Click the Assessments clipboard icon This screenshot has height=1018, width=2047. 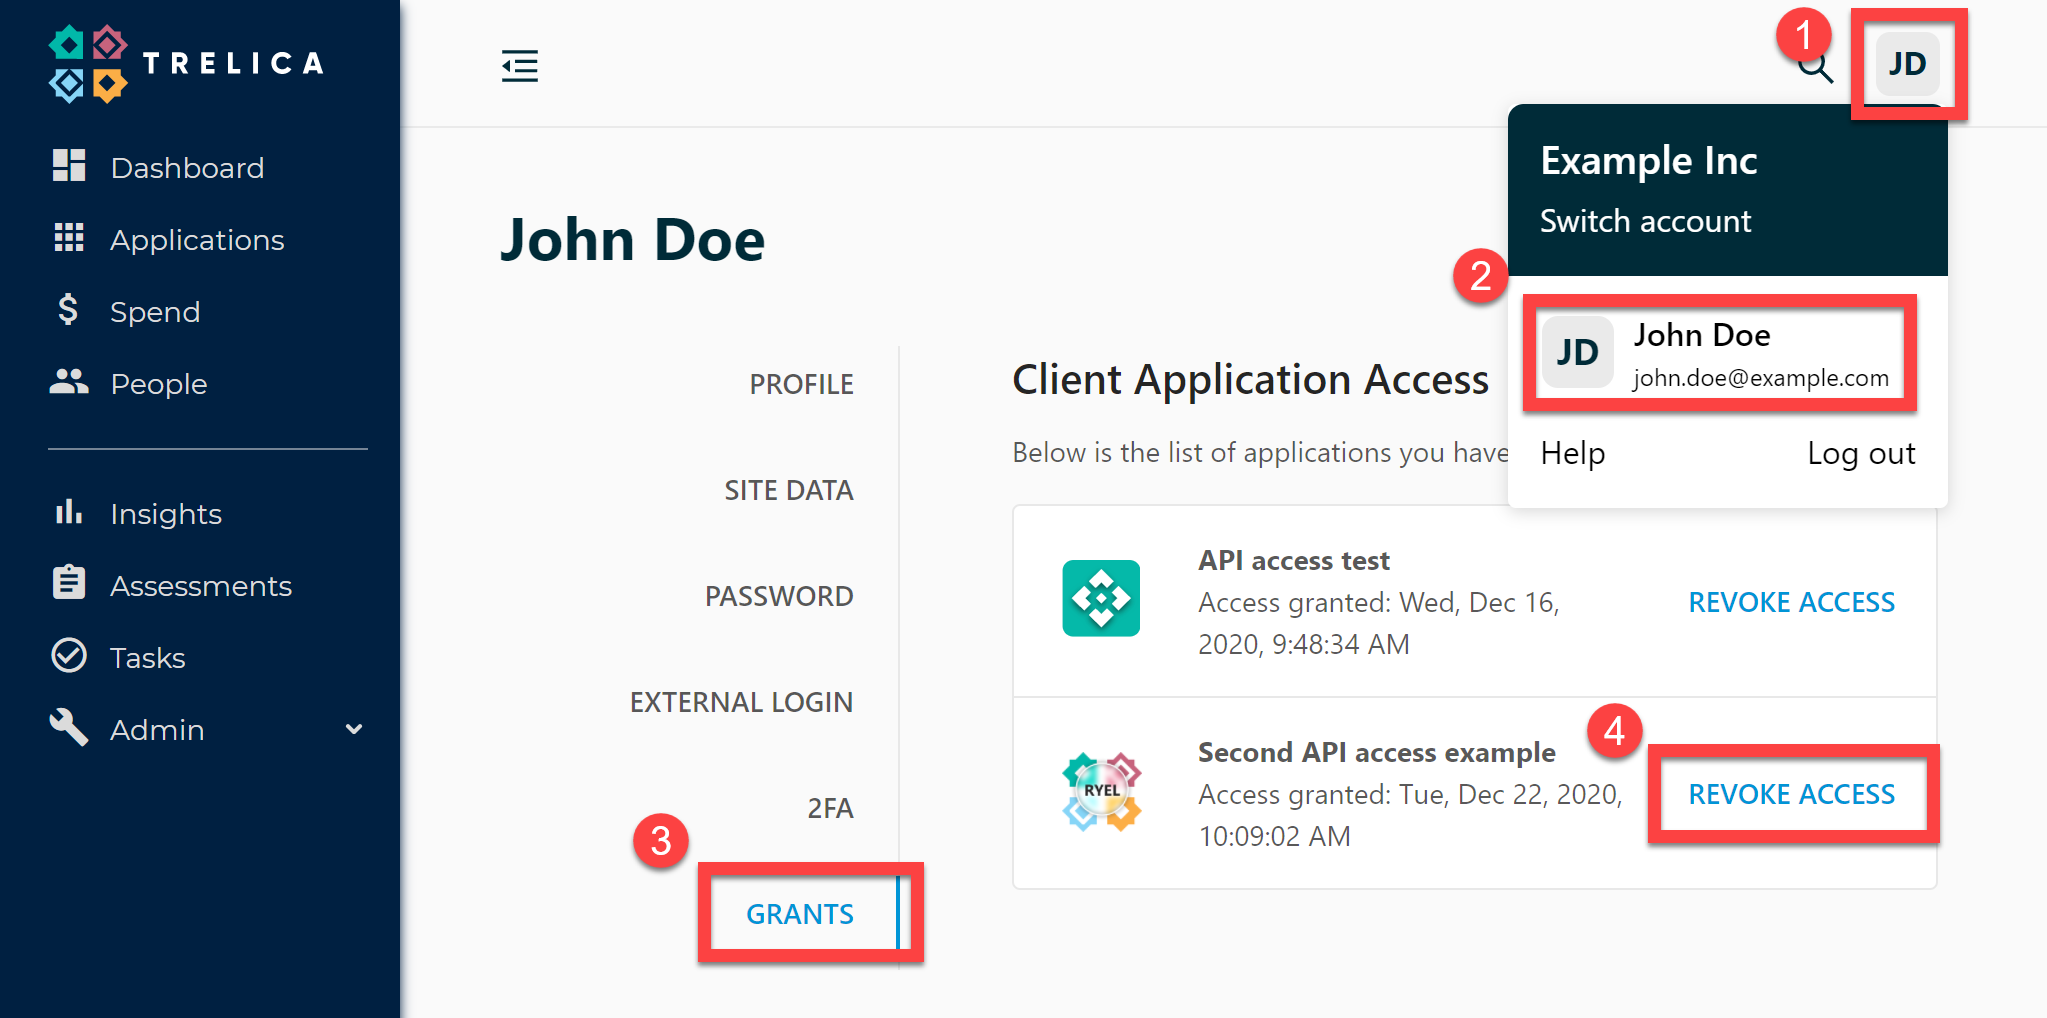69,583
